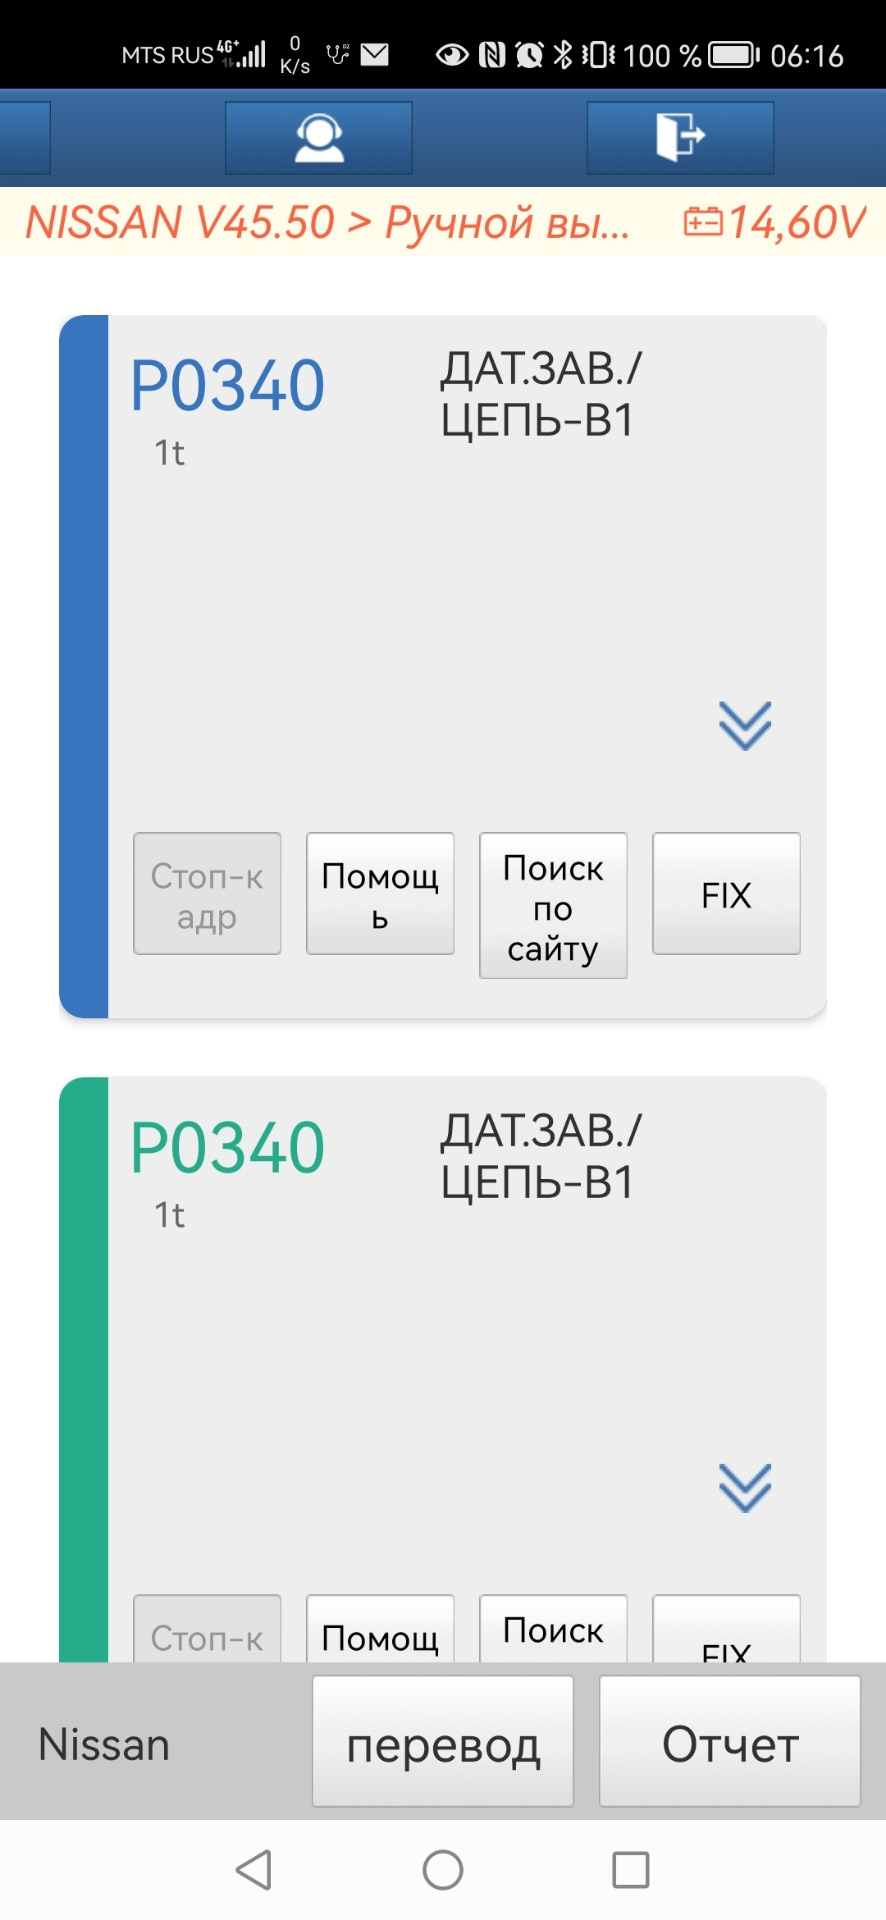Tap the exit door icon button
This screenshot has height=1920, width=886.
pyautogui.click(x=680, y=138)
